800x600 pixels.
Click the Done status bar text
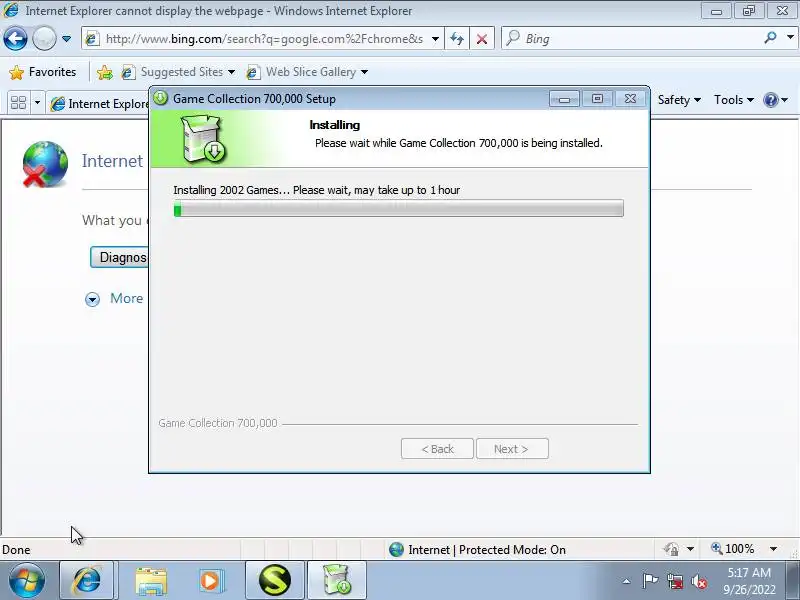[x=16, y=550]
